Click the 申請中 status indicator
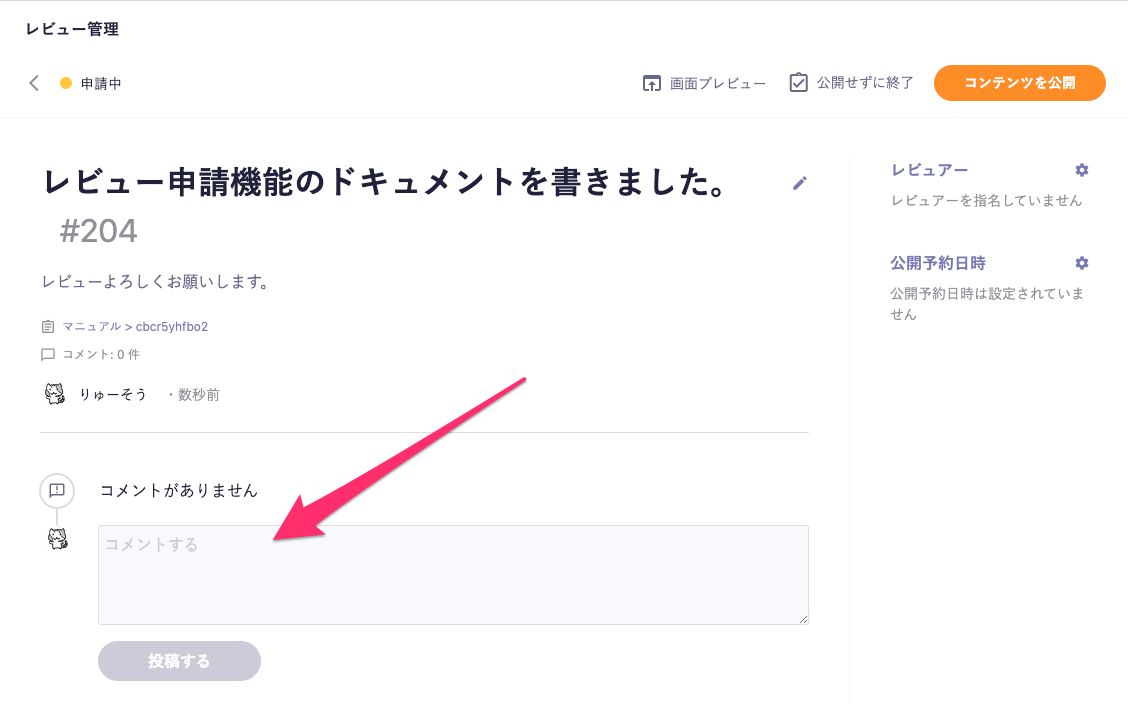This screenshot has height=707, width=1128. pyautogui.click(x=91, y=83)
